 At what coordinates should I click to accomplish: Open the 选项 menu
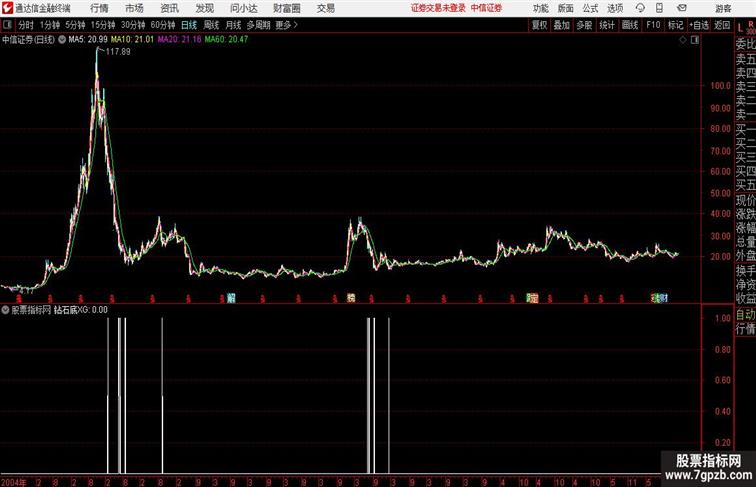tap(615, 8)
